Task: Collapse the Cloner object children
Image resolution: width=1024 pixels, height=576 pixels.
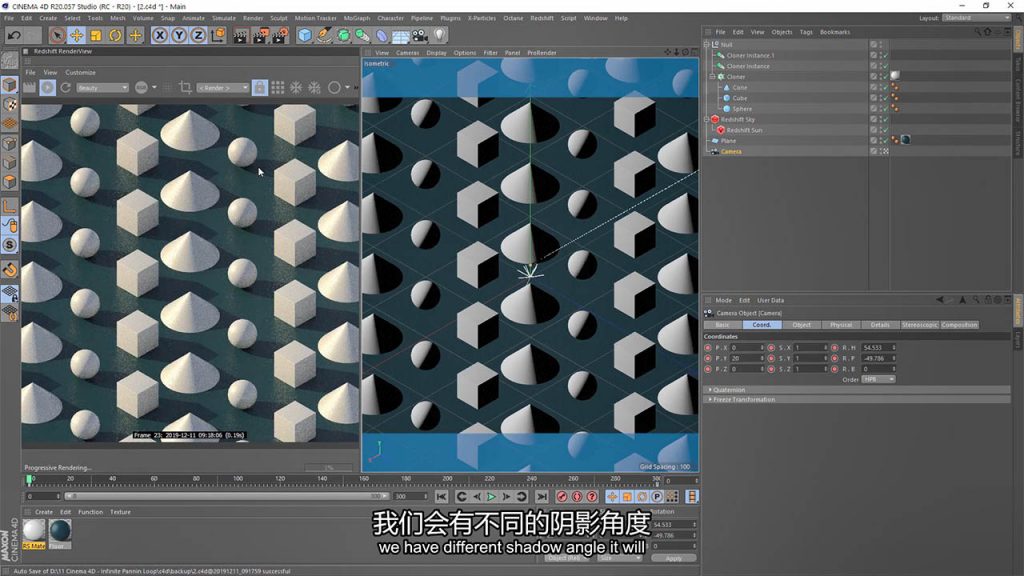Action: [x=712, y=76]
